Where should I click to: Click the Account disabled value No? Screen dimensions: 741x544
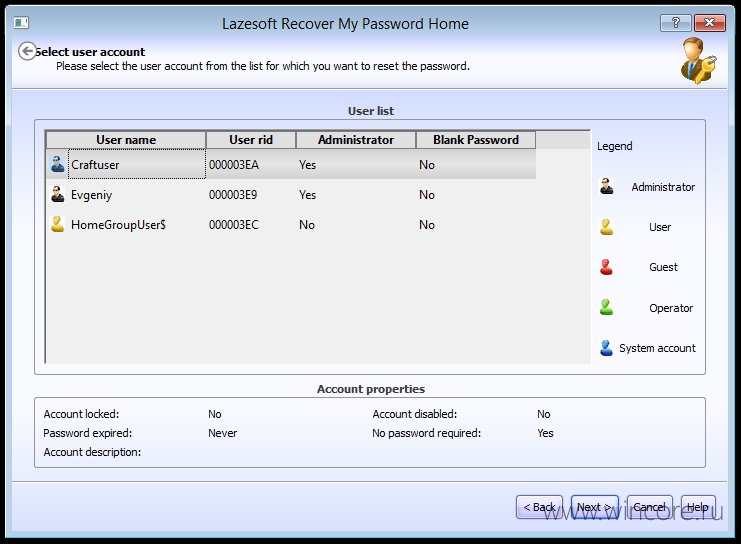click(x=543, y=414)
